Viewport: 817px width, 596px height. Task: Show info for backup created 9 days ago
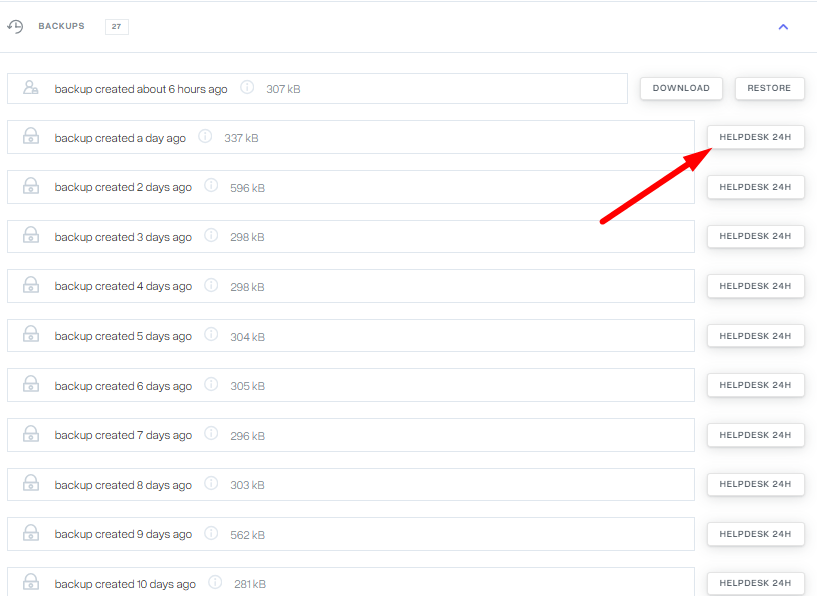(x=211, y=533)
